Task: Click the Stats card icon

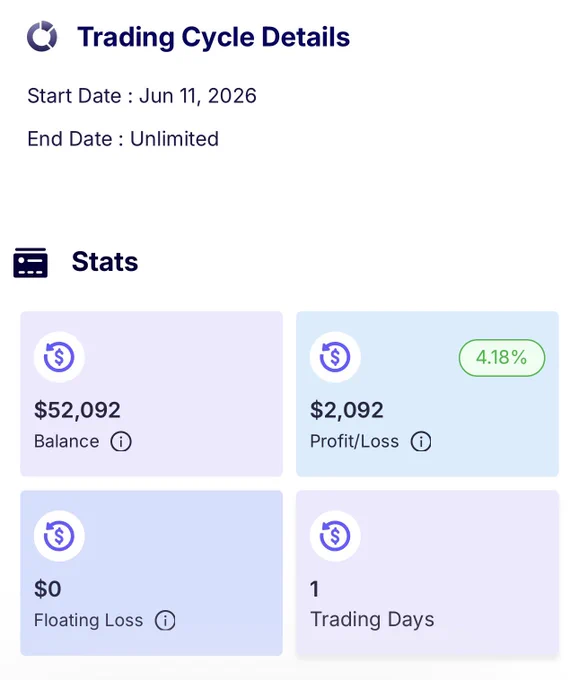Action: pos(30,262)
